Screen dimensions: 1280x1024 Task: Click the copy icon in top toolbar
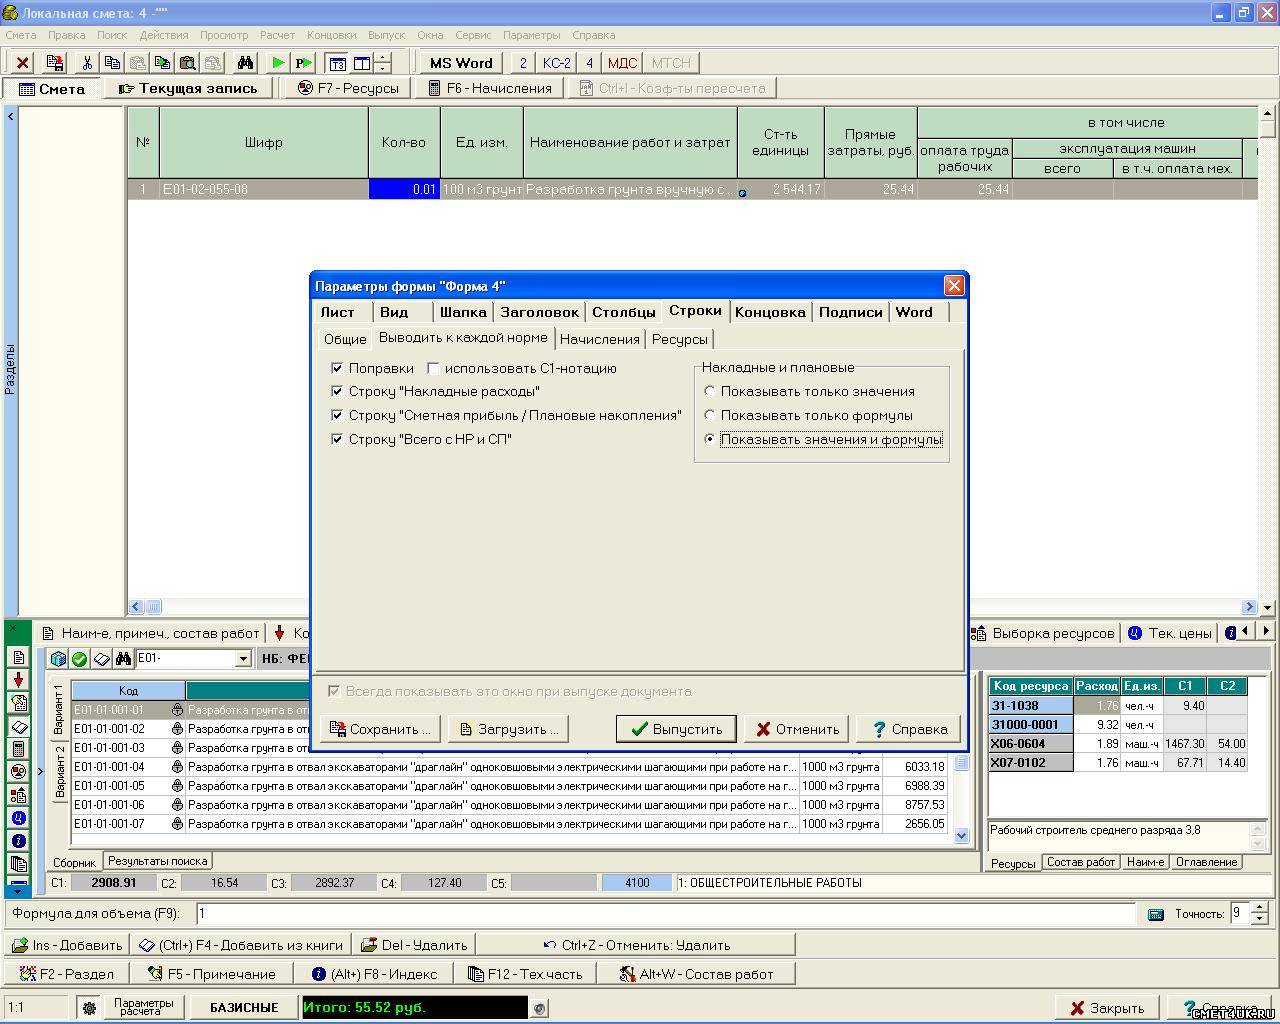coord(112,63)
